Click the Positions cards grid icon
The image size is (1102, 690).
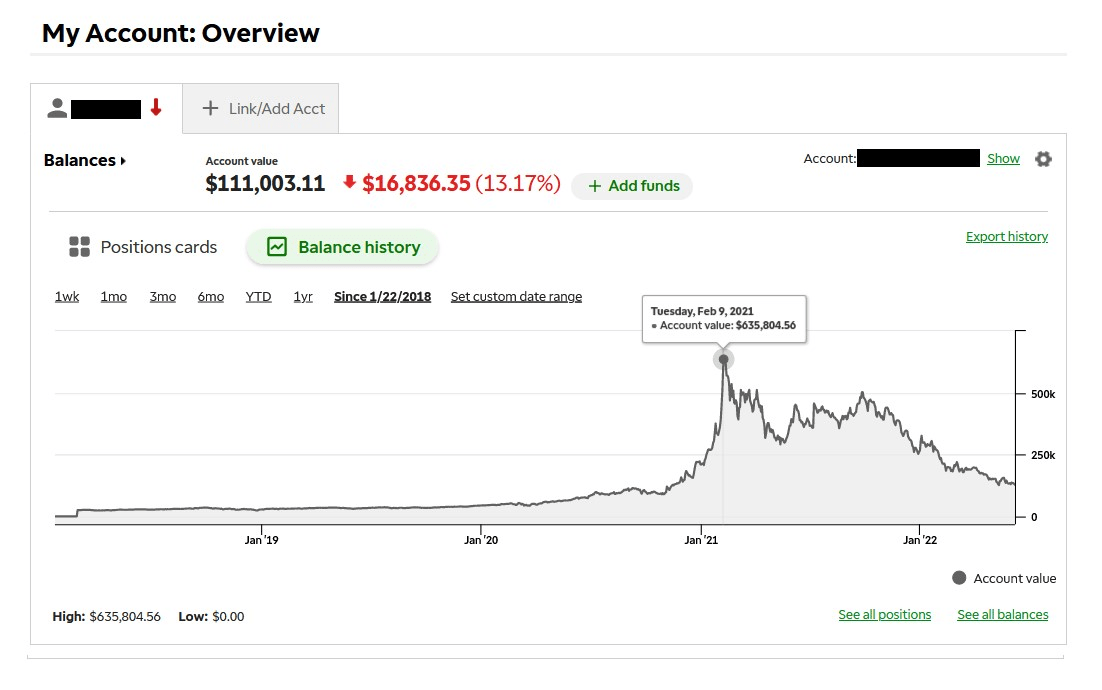79,247
